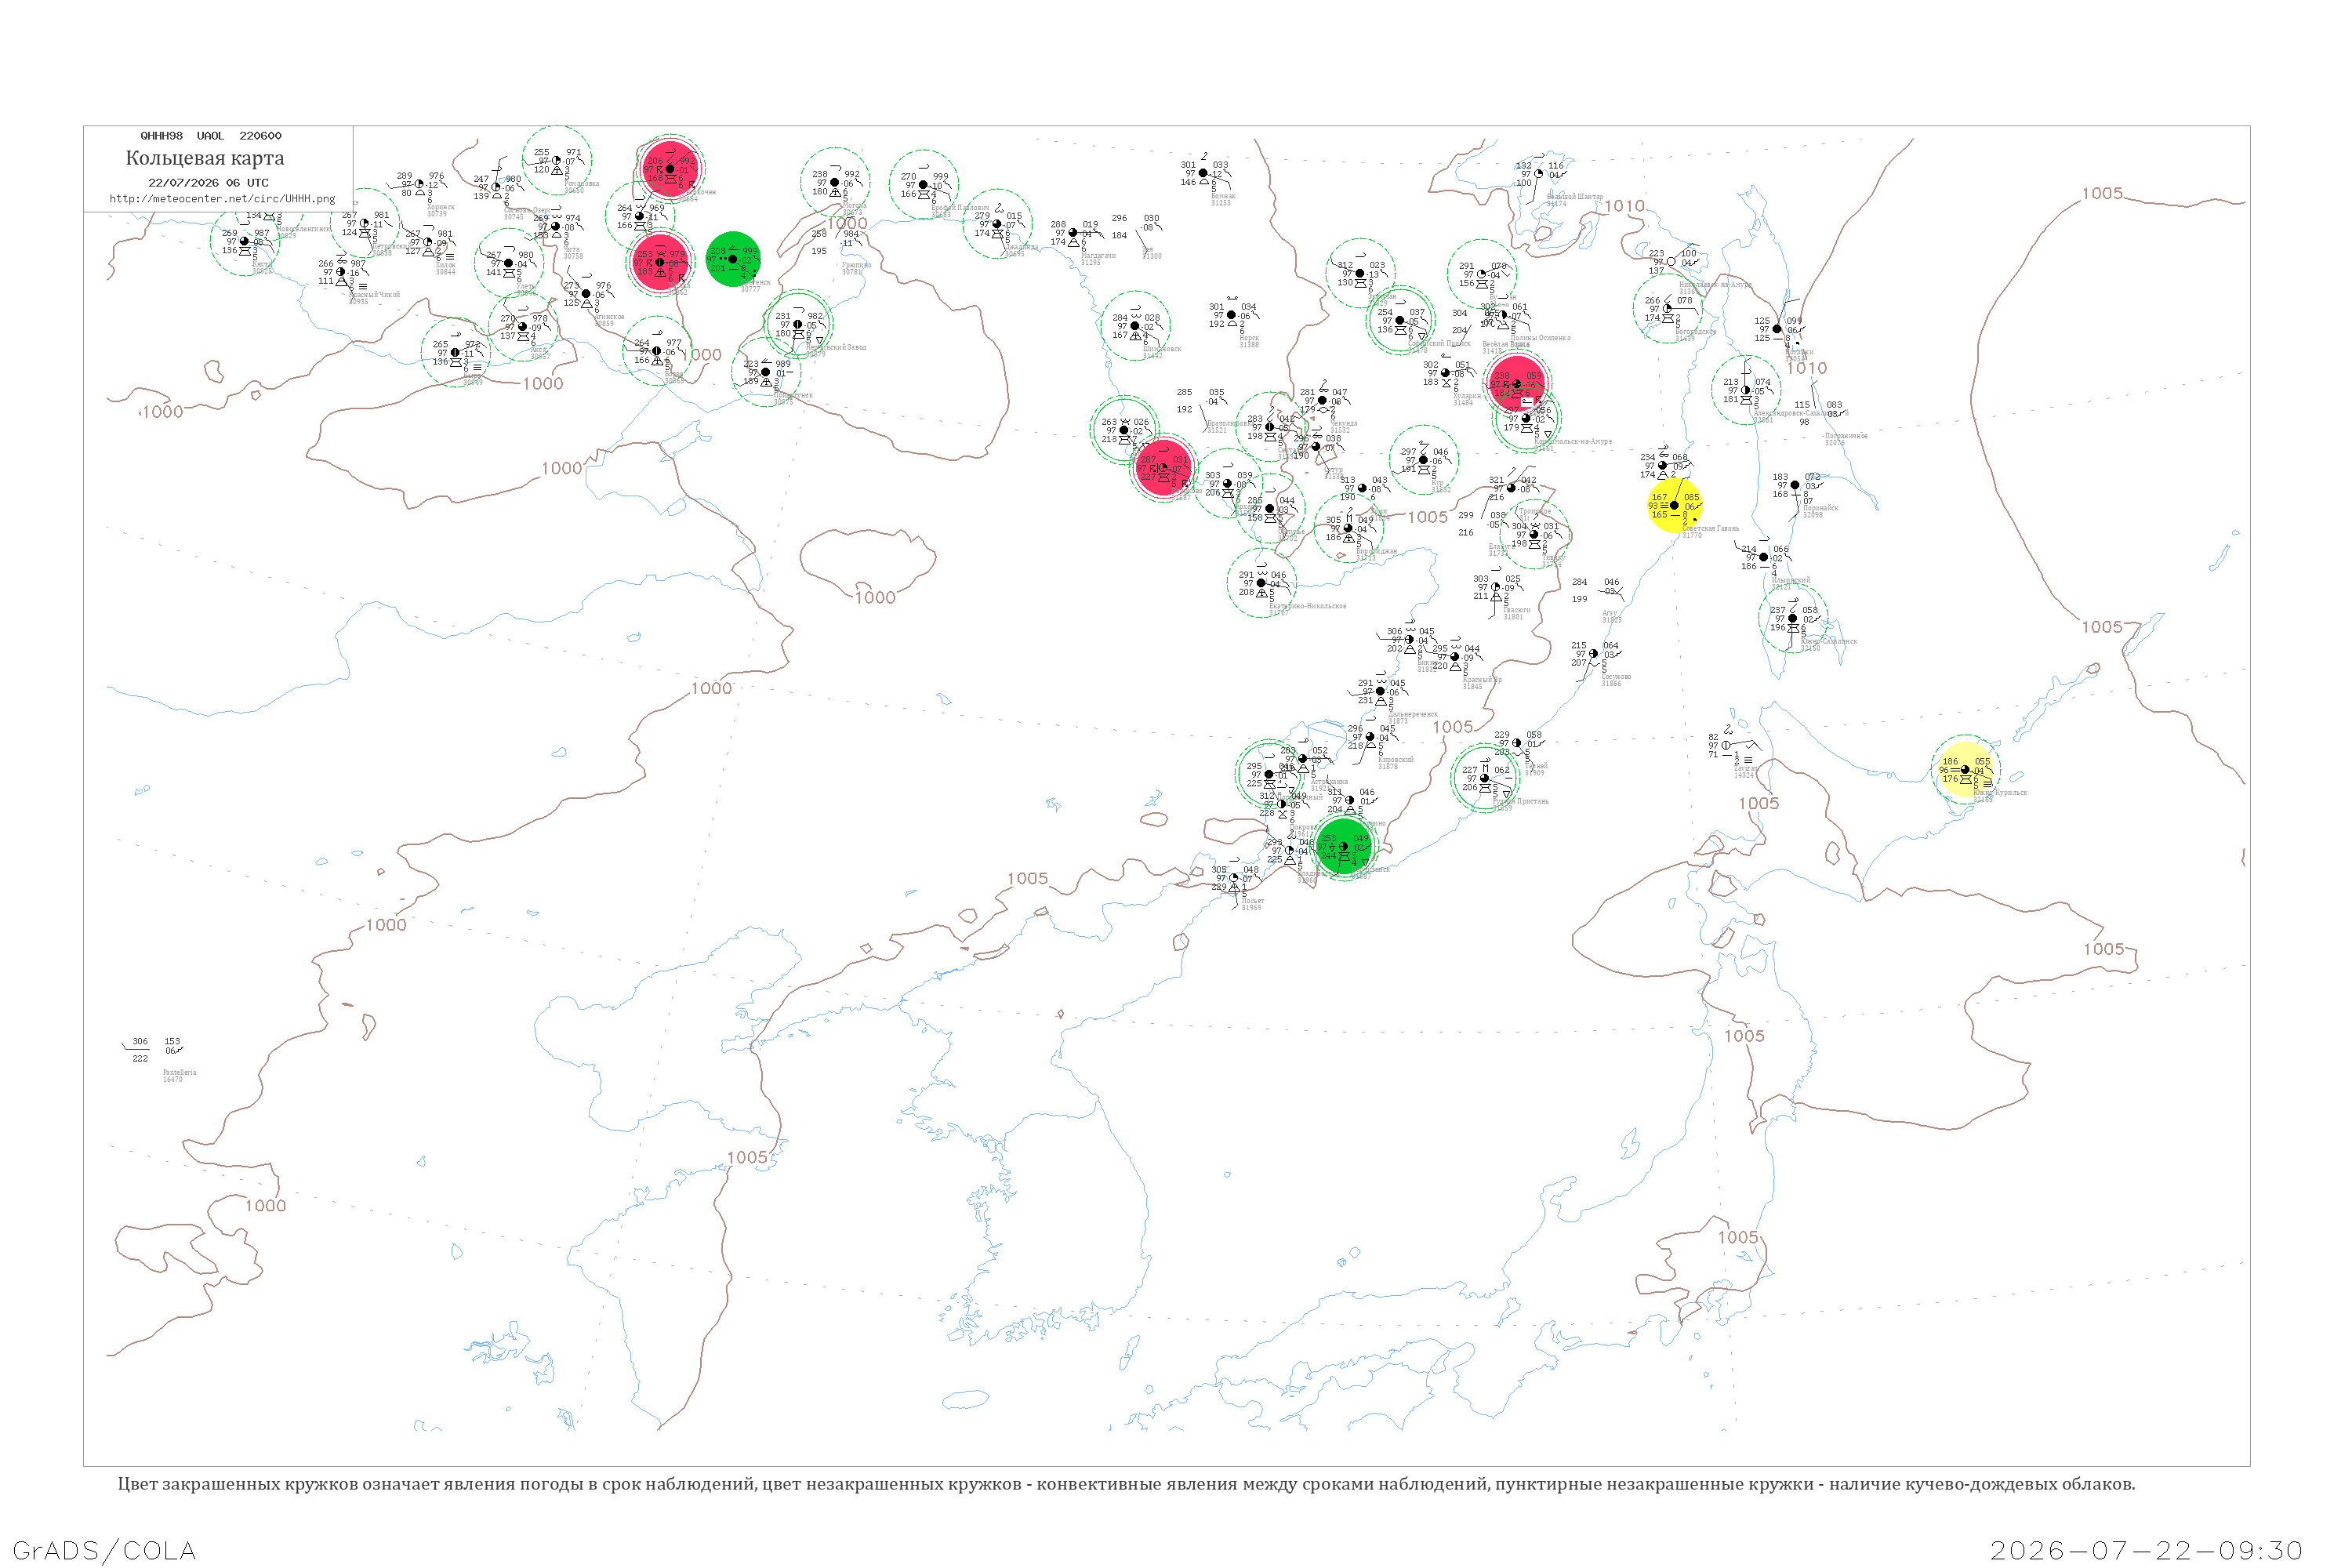This screenshot has height=1568, width=2352.
Task: Click the map title "Кольцевая карта"
Action: click(x=205, y=158)
